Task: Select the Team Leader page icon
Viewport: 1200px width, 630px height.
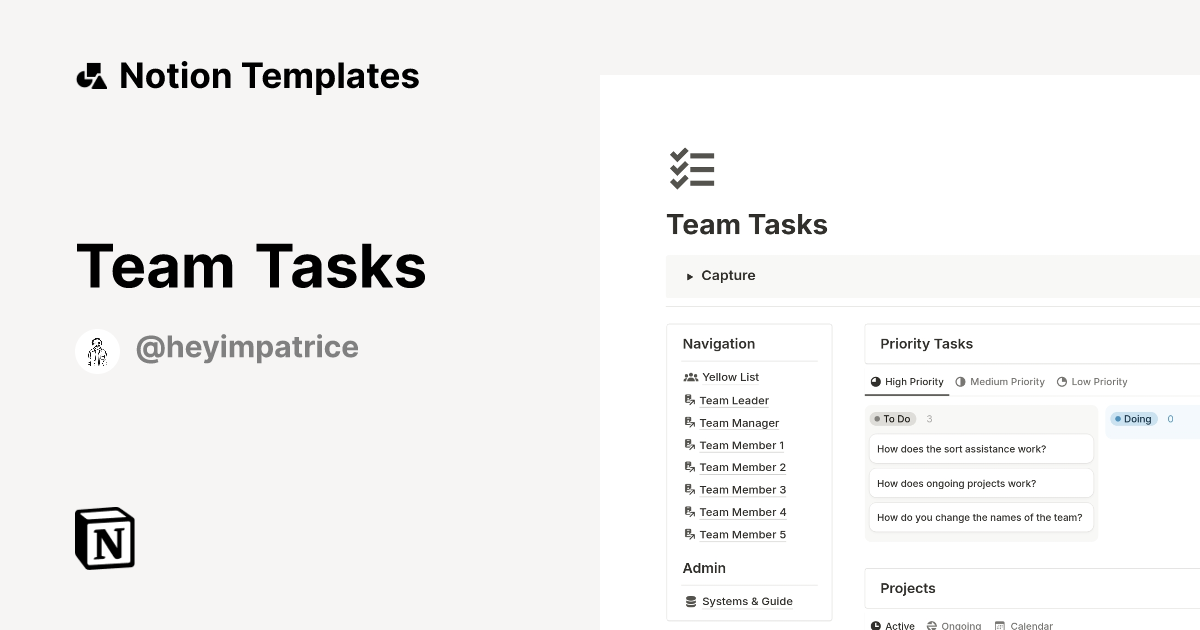Action: [x=689, y=399]
